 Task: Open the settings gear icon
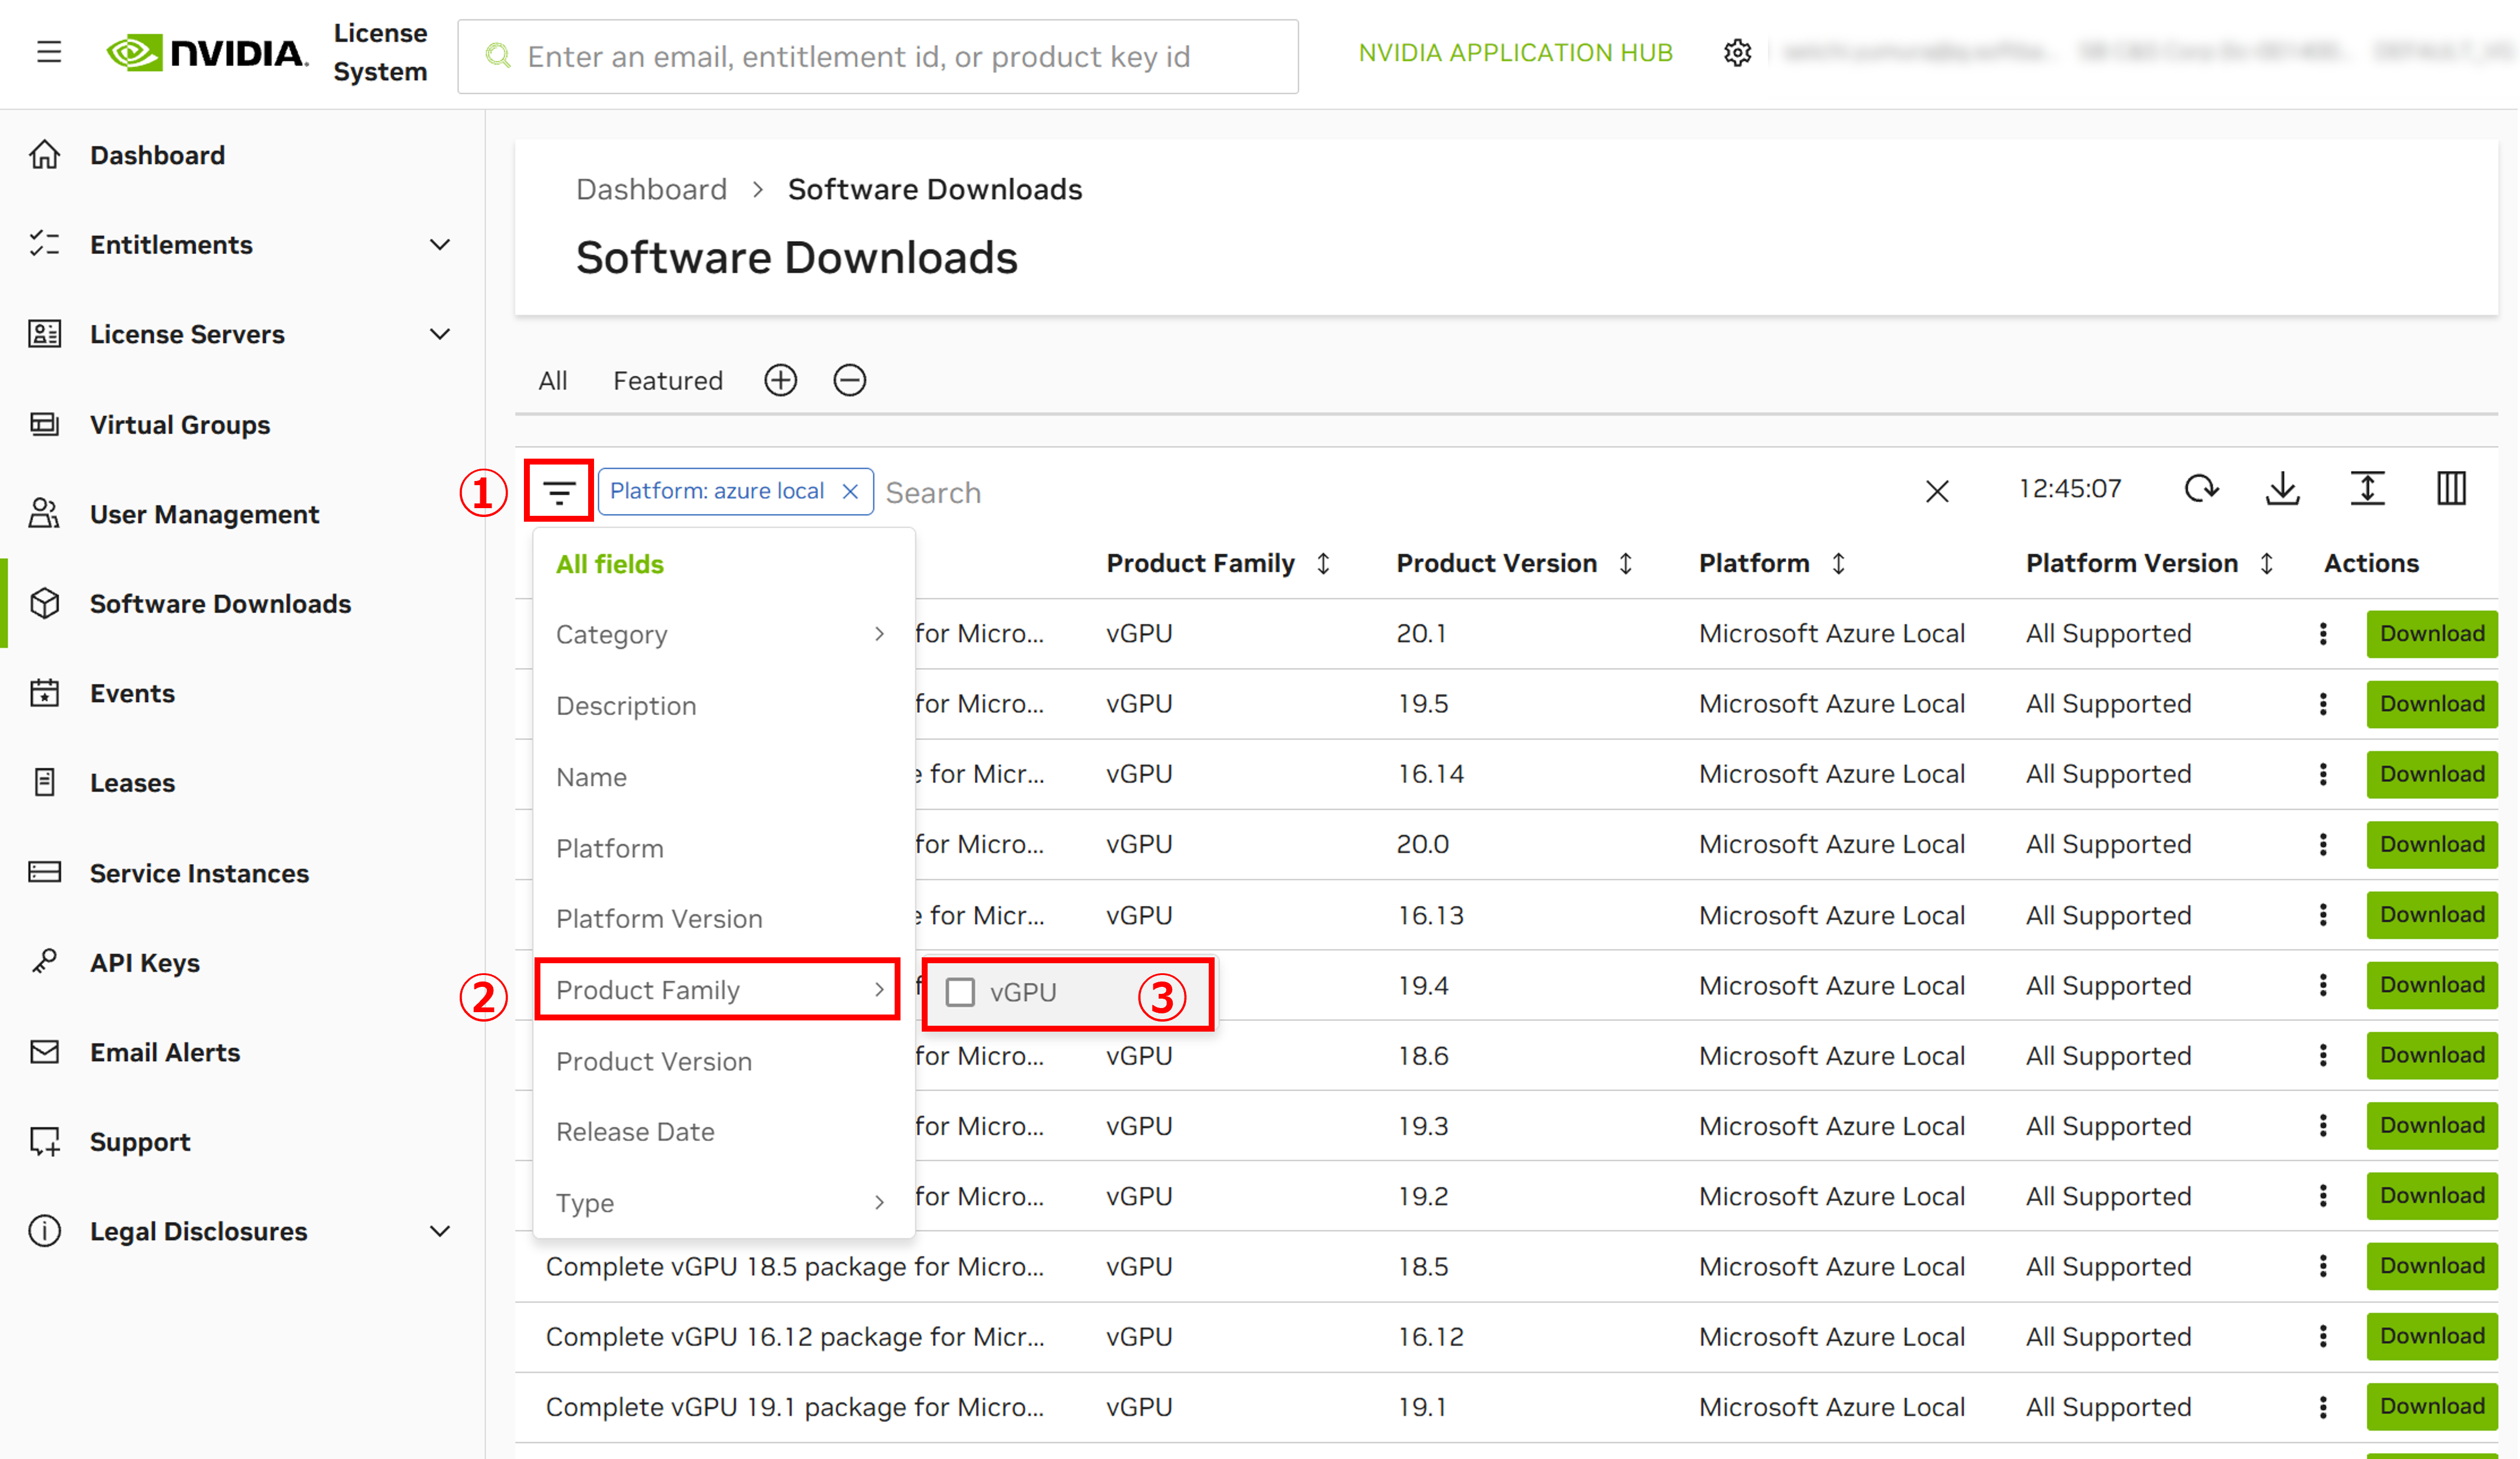(1738, 53)
